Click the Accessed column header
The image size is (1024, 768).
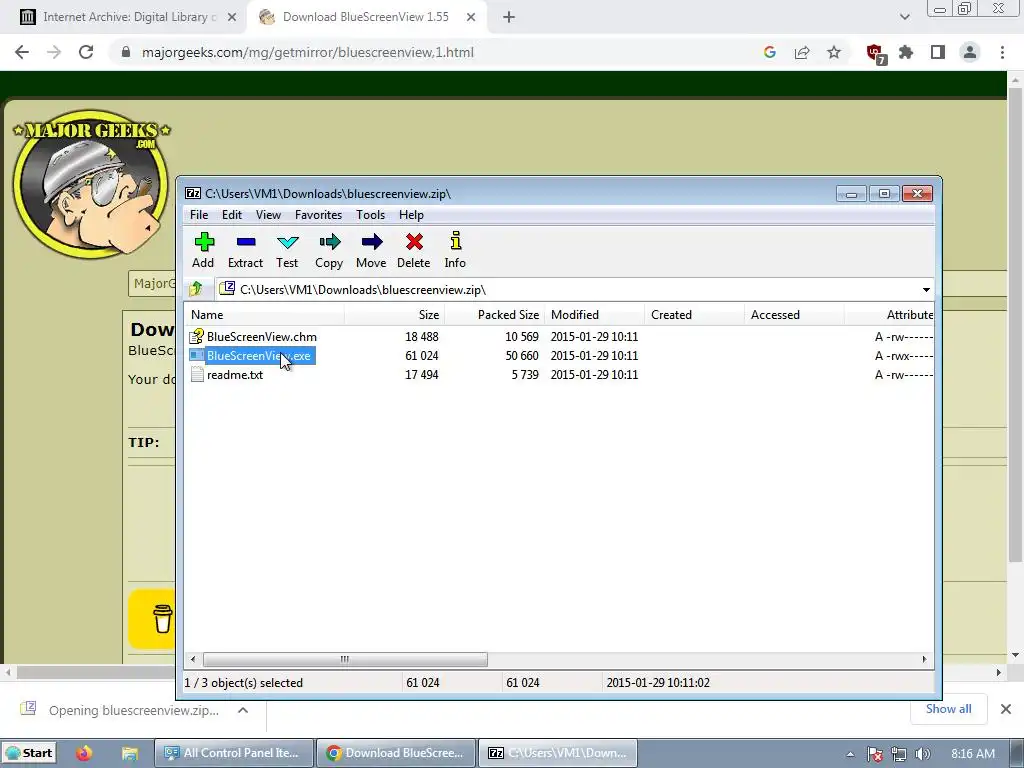coord(794,315)
